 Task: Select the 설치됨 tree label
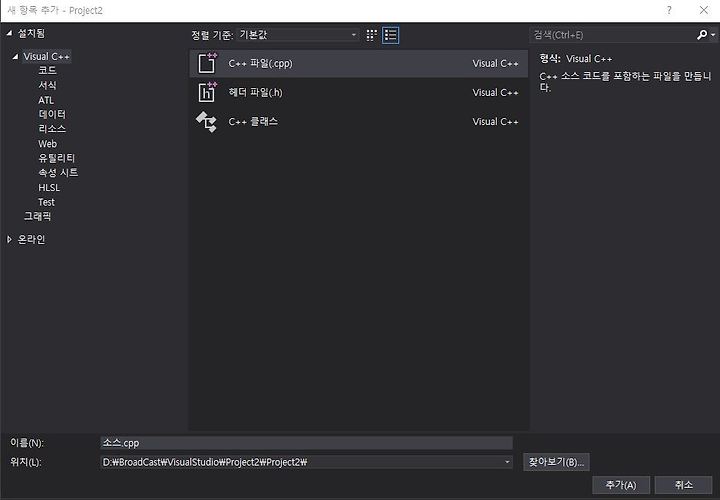[x=31, y=33]
